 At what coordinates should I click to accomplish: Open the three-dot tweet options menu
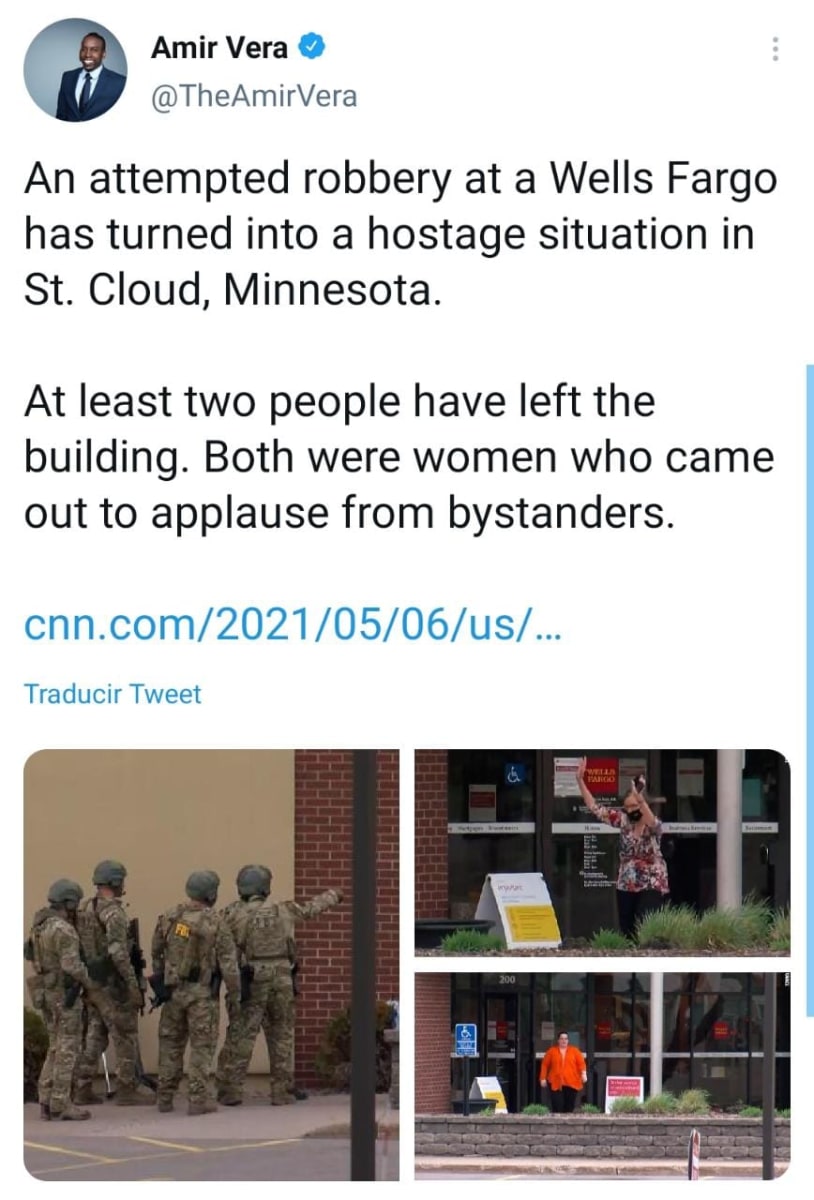[774, 49]
